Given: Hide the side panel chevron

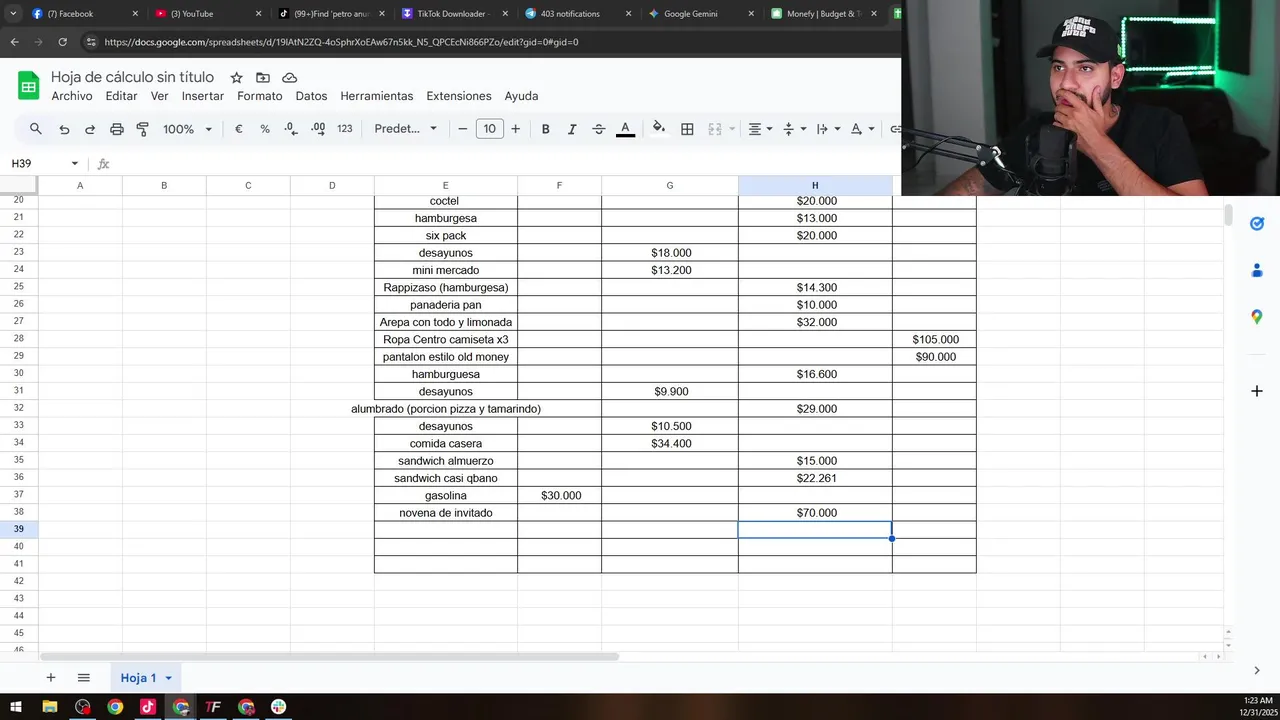Looking at the screenshot, I should pos(1257,671).
